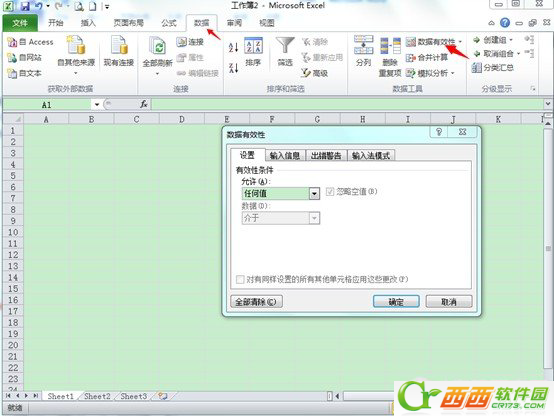The height and width of the screenshot is (416, 554).
Task: Open the Outline (分级显示) dialog launcher
Action: (532, 89)
